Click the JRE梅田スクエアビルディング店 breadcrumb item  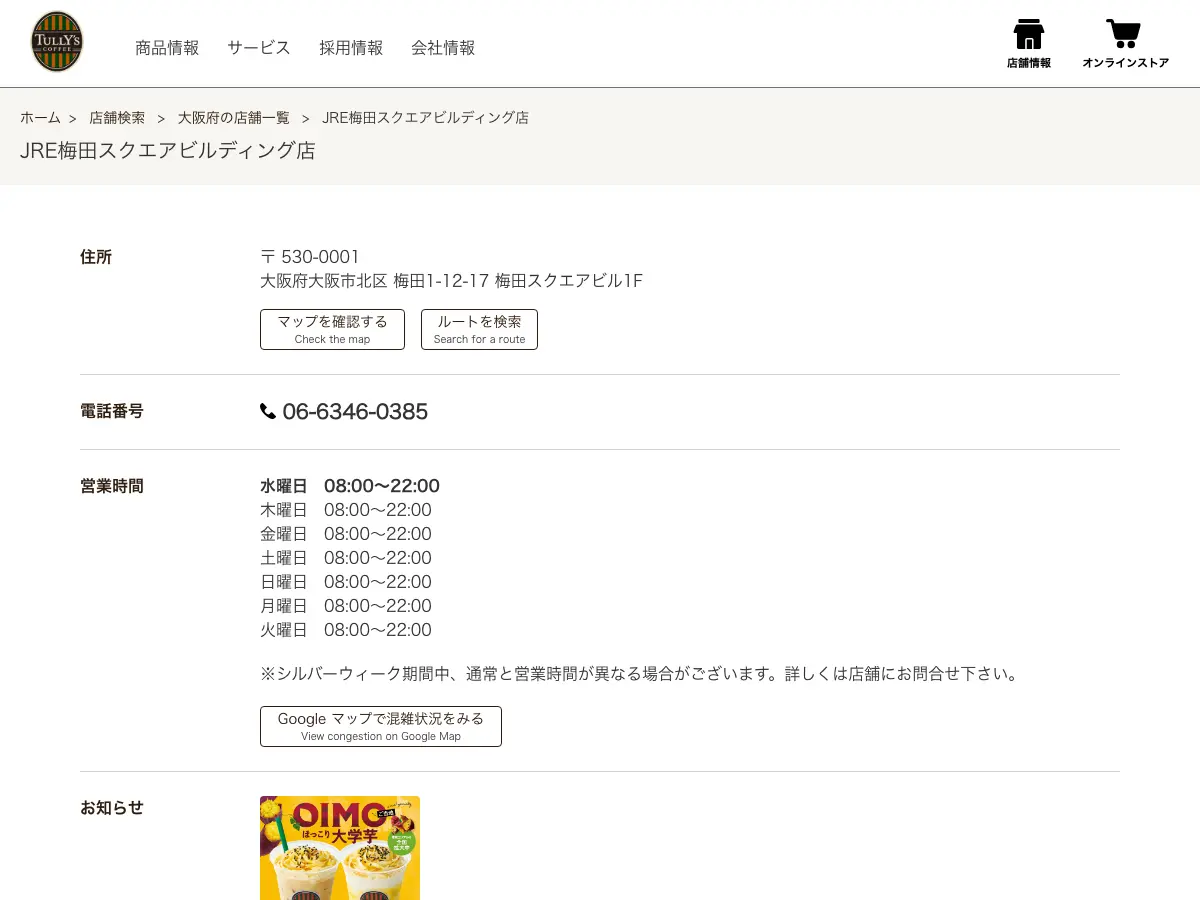click(425, 117)
